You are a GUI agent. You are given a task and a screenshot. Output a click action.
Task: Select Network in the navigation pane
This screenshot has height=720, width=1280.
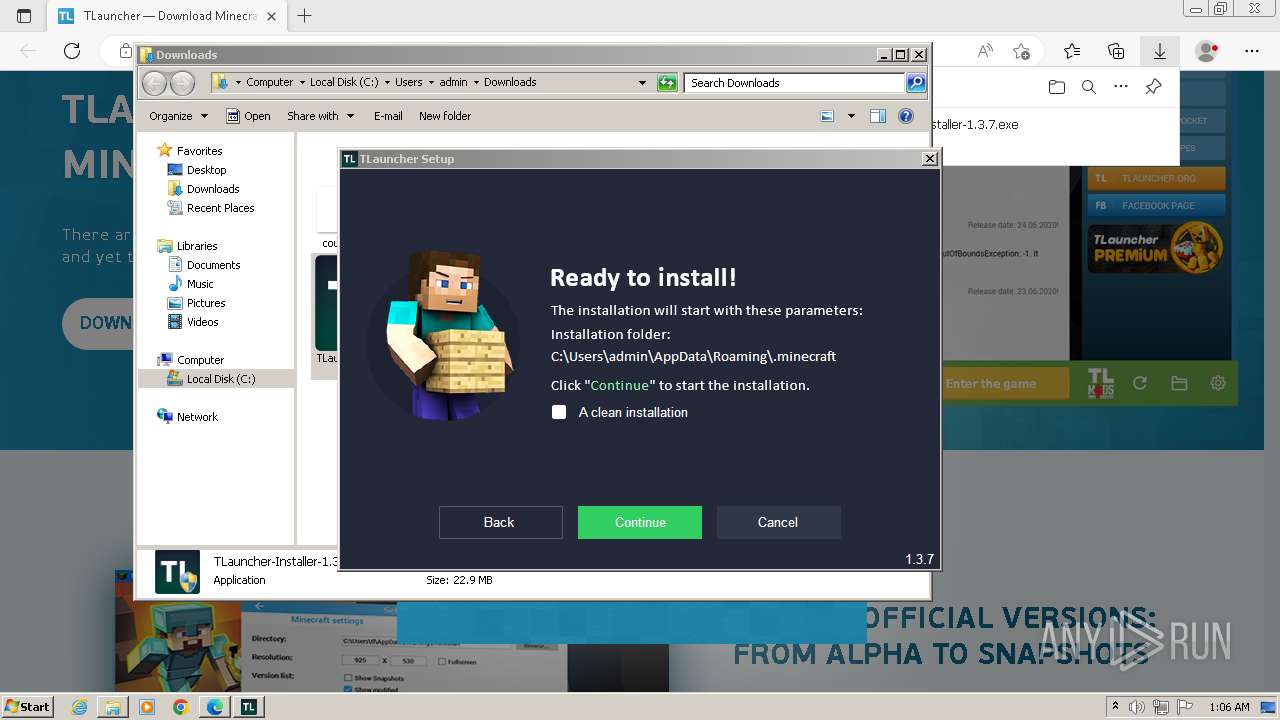(x=197, y=417)
